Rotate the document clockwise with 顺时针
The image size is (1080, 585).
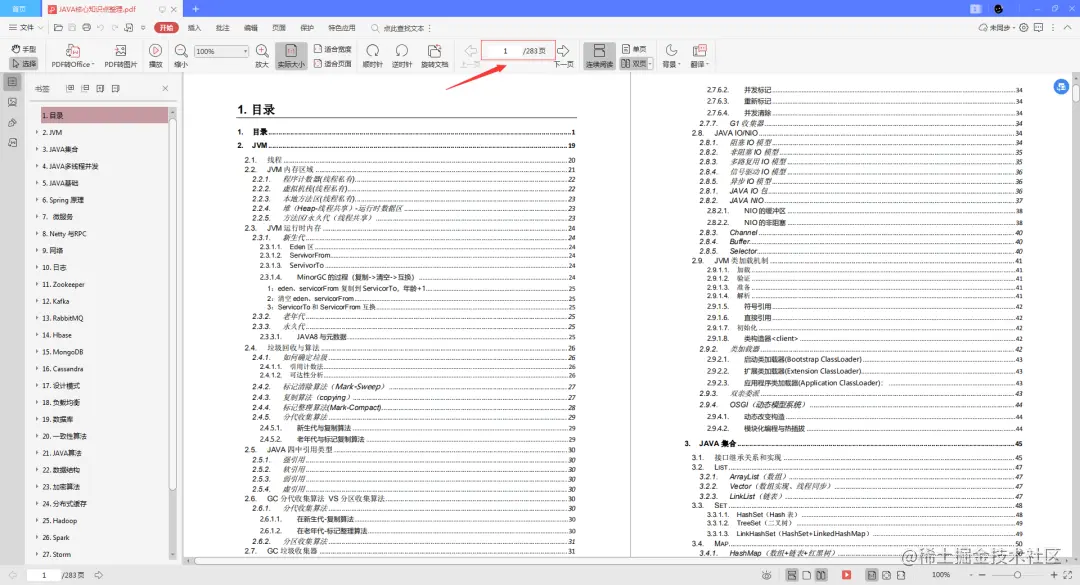coord(372,52)
